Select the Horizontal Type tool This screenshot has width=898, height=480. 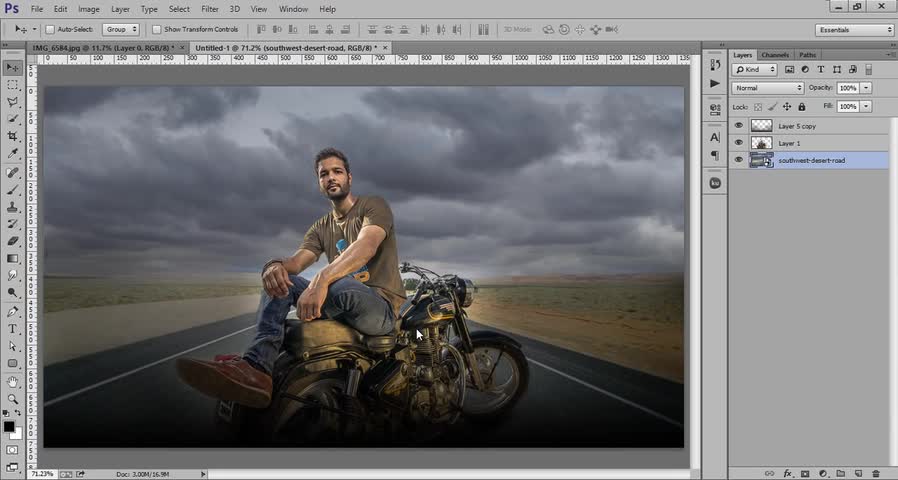point(12,329)
